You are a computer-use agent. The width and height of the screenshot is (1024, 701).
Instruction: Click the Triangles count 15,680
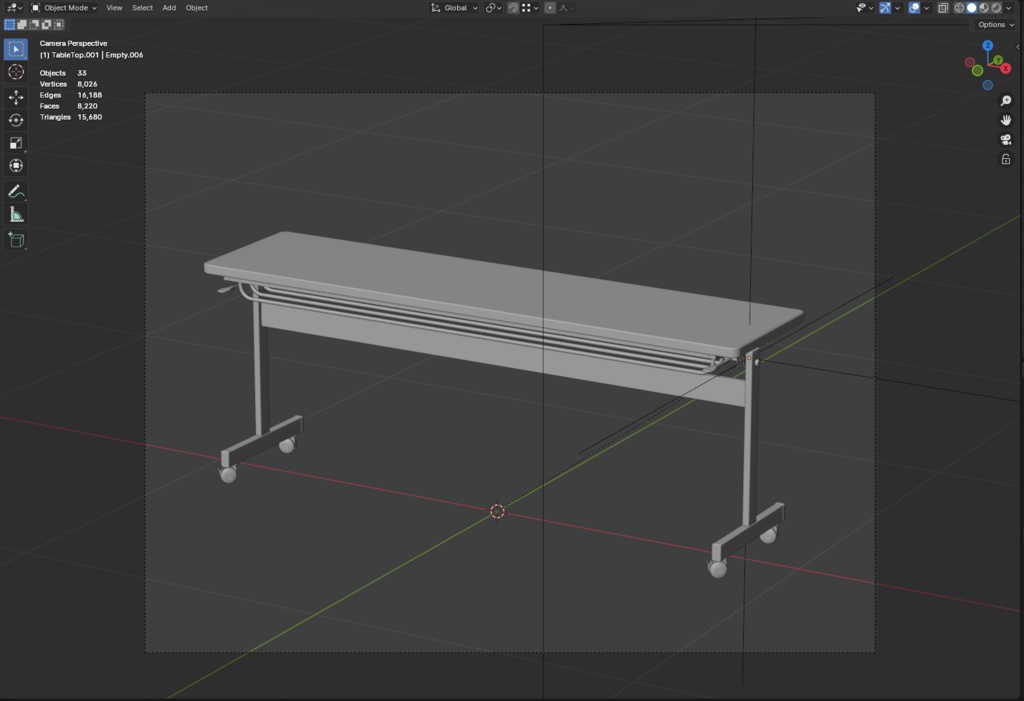pos(89,117)
